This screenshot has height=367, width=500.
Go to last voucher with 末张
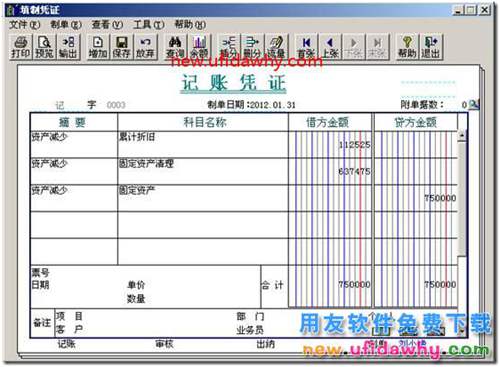377,47
